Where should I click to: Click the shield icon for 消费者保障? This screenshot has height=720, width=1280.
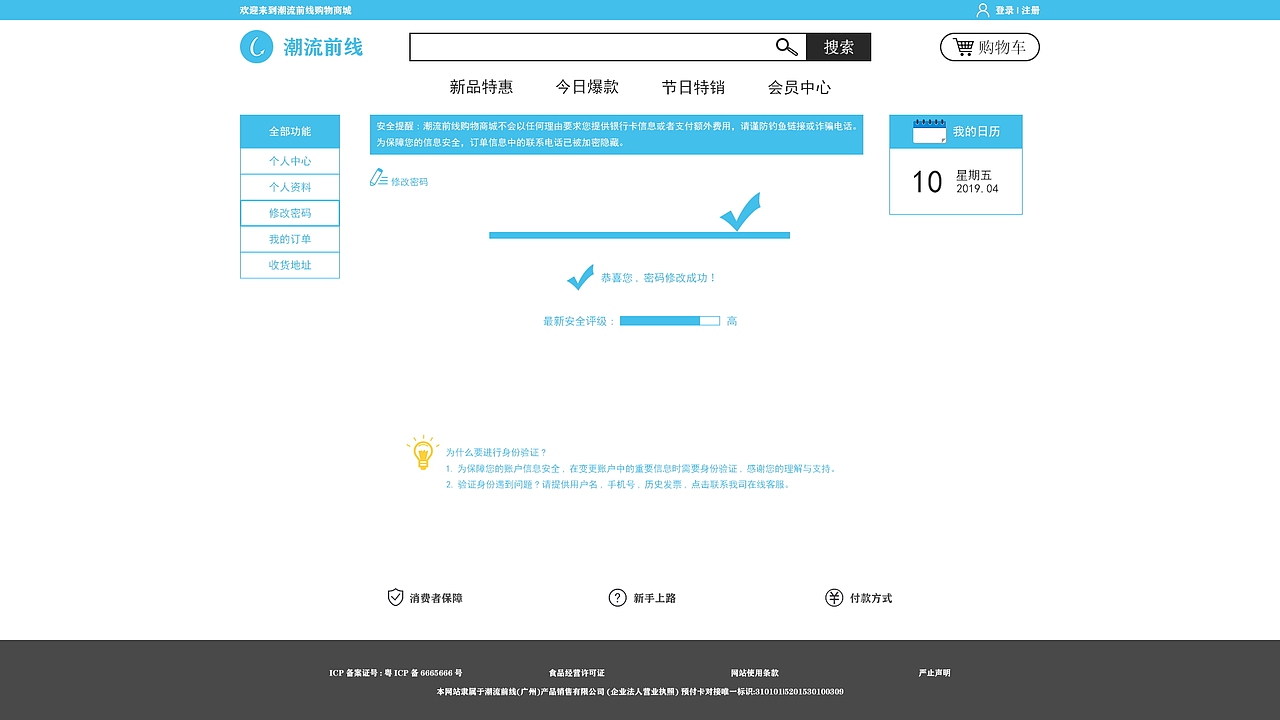tap(392, 597)
